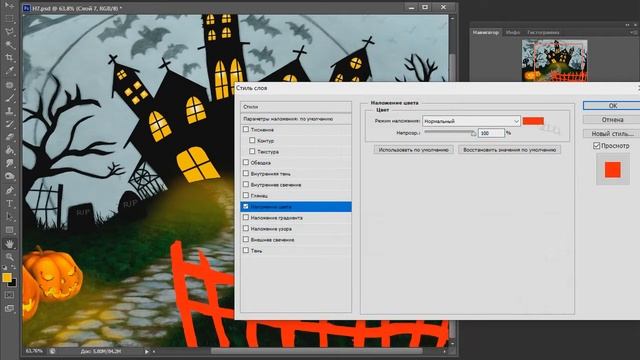Toggle the Просмотр preview checkbox
Screen dimensions: 640x360
(596, 146)
